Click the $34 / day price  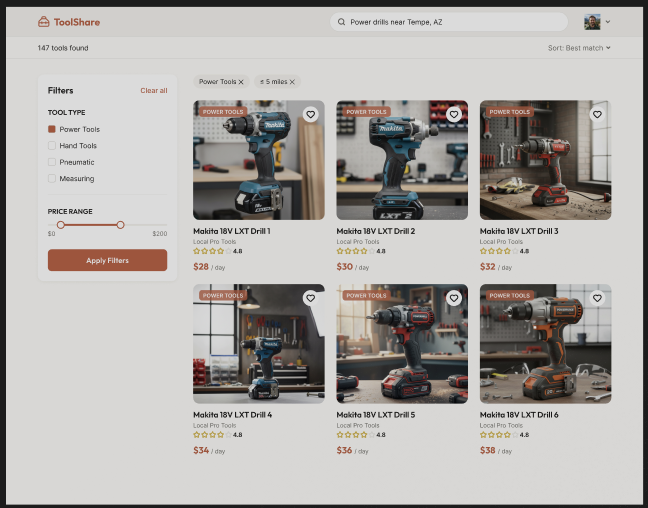pyautogui.click(x=209, y=450)
